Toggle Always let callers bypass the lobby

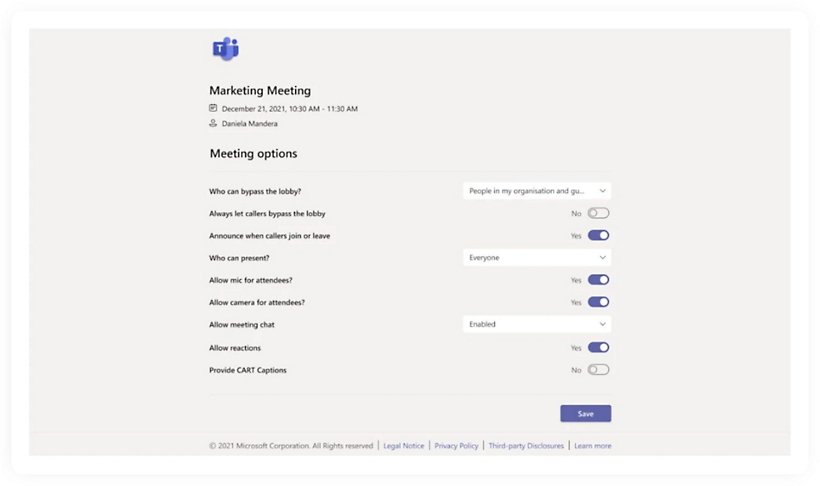click(x=598, y=213)
